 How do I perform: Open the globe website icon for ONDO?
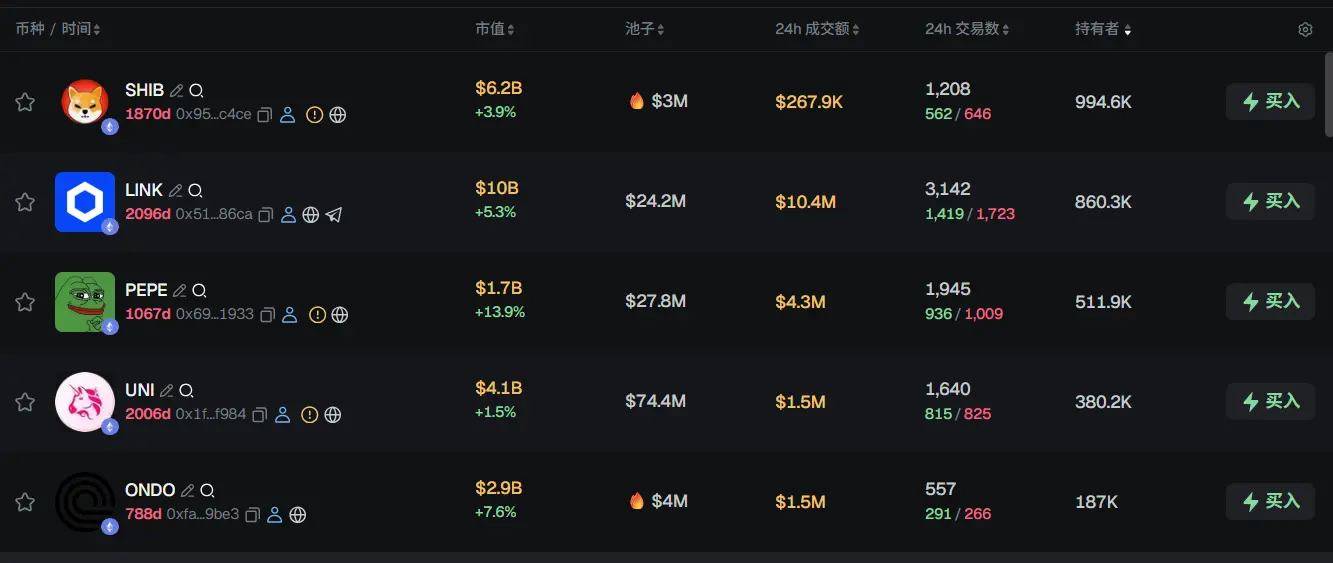pyautogui.click(x=297, y=515)
